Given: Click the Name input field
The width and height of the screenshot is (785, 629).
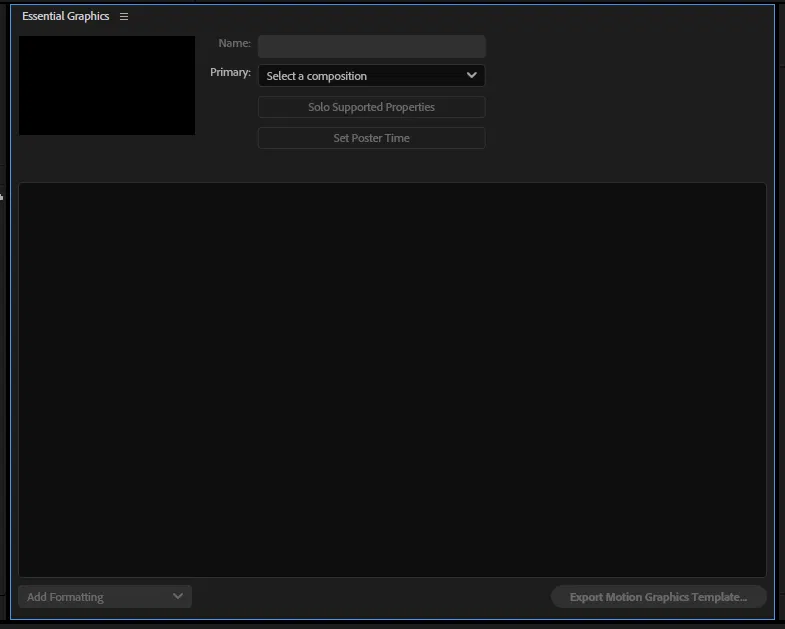Looking at the screenshot, I should pos(371,46).
